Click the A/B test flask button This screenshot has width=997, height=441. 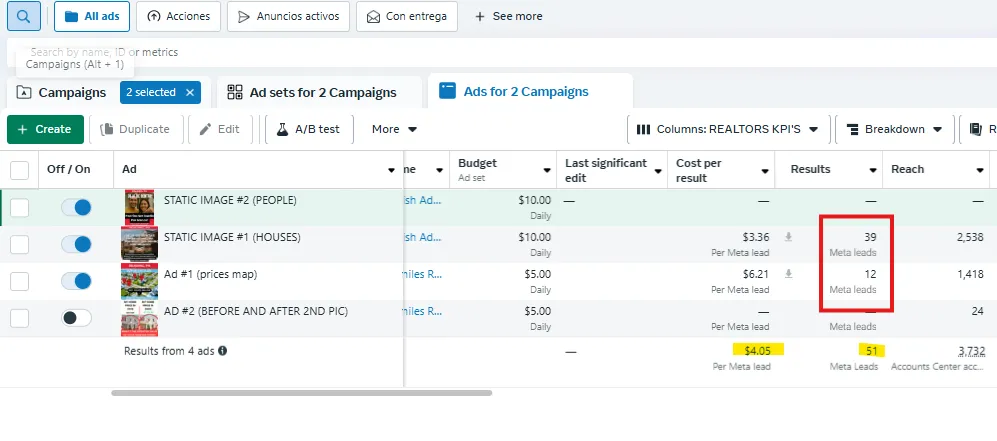pyautogui.click(x=309, y=129)
